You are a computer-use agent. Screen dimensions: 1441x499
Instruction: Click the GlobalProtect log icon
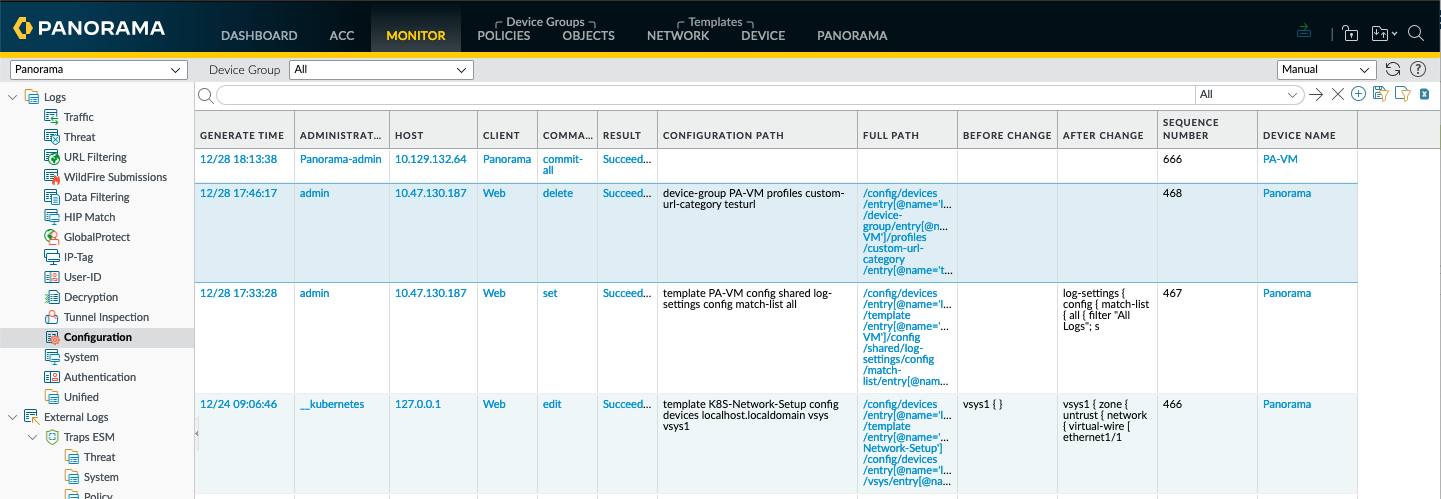coord(51,237)
